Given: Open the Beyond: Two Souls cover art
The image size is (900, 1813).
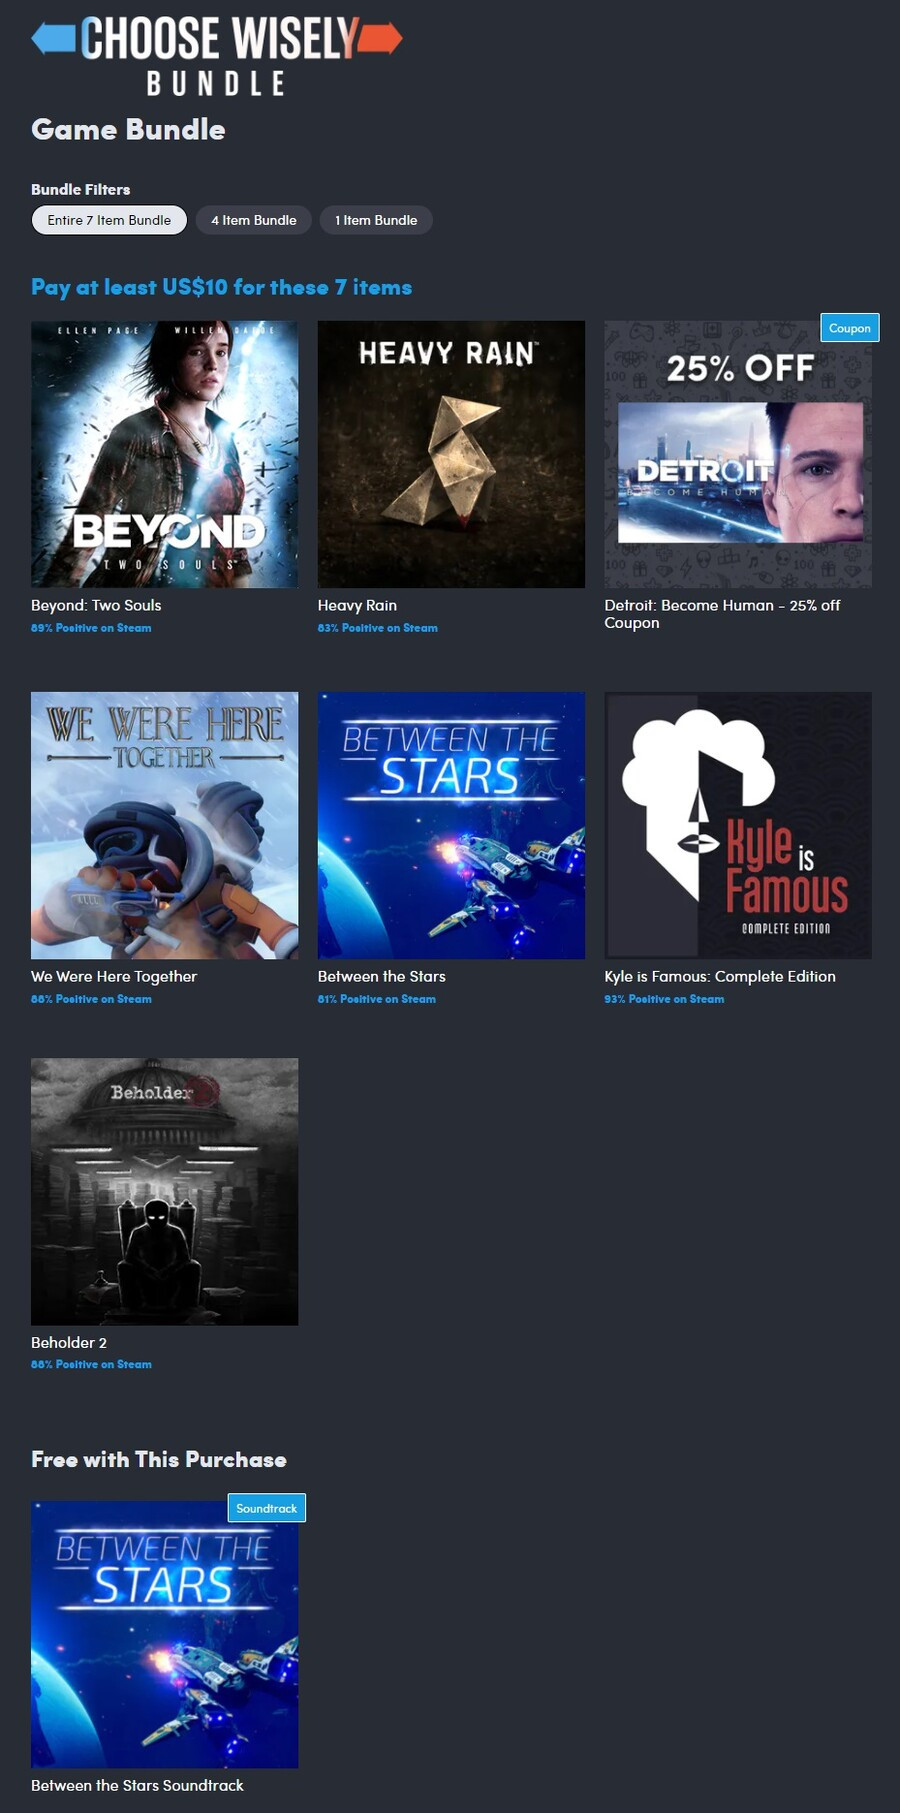Looking at the screenshot, I should coord(164,454).
